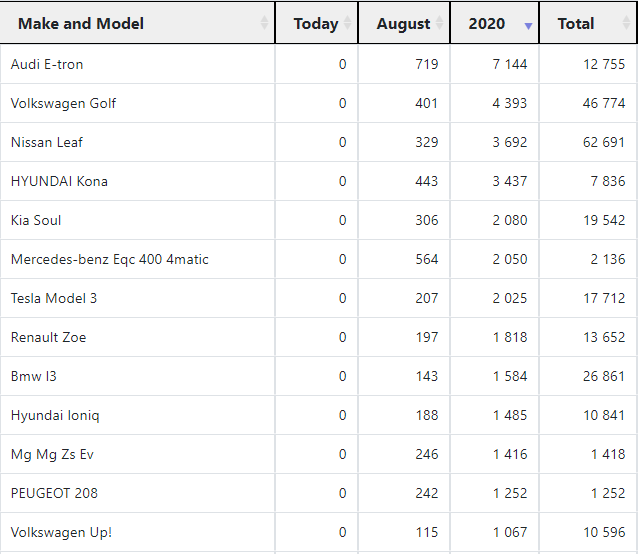The image size is (638, 554).
Task: Click Total value 2 136 for Mercedes-benz Eqc
Action: click(x=608, y=260)
